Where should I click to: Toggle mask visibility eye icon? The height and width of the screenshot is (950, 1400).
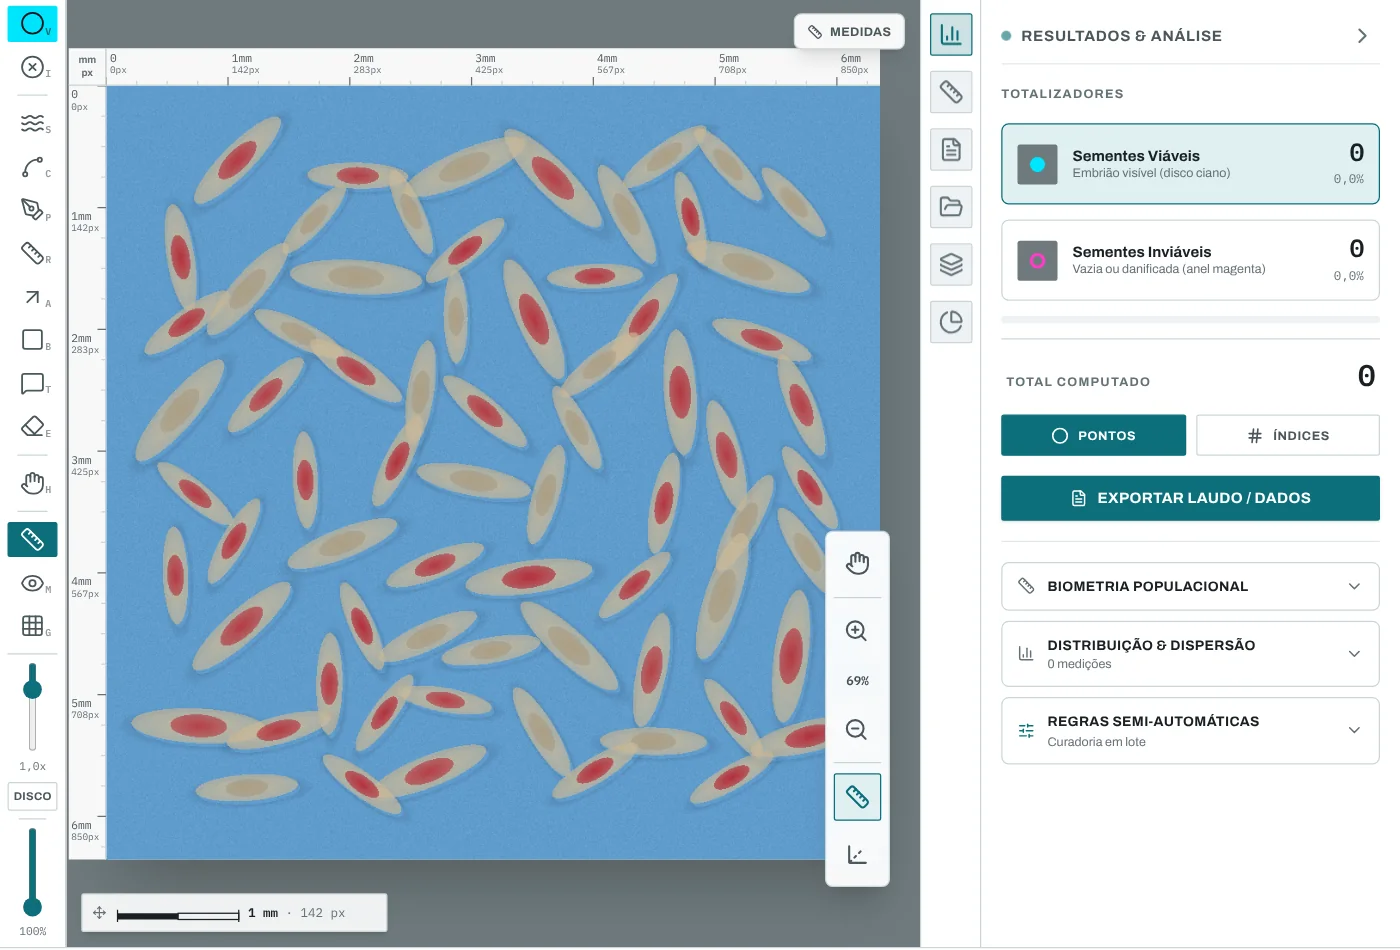[33, 583]
